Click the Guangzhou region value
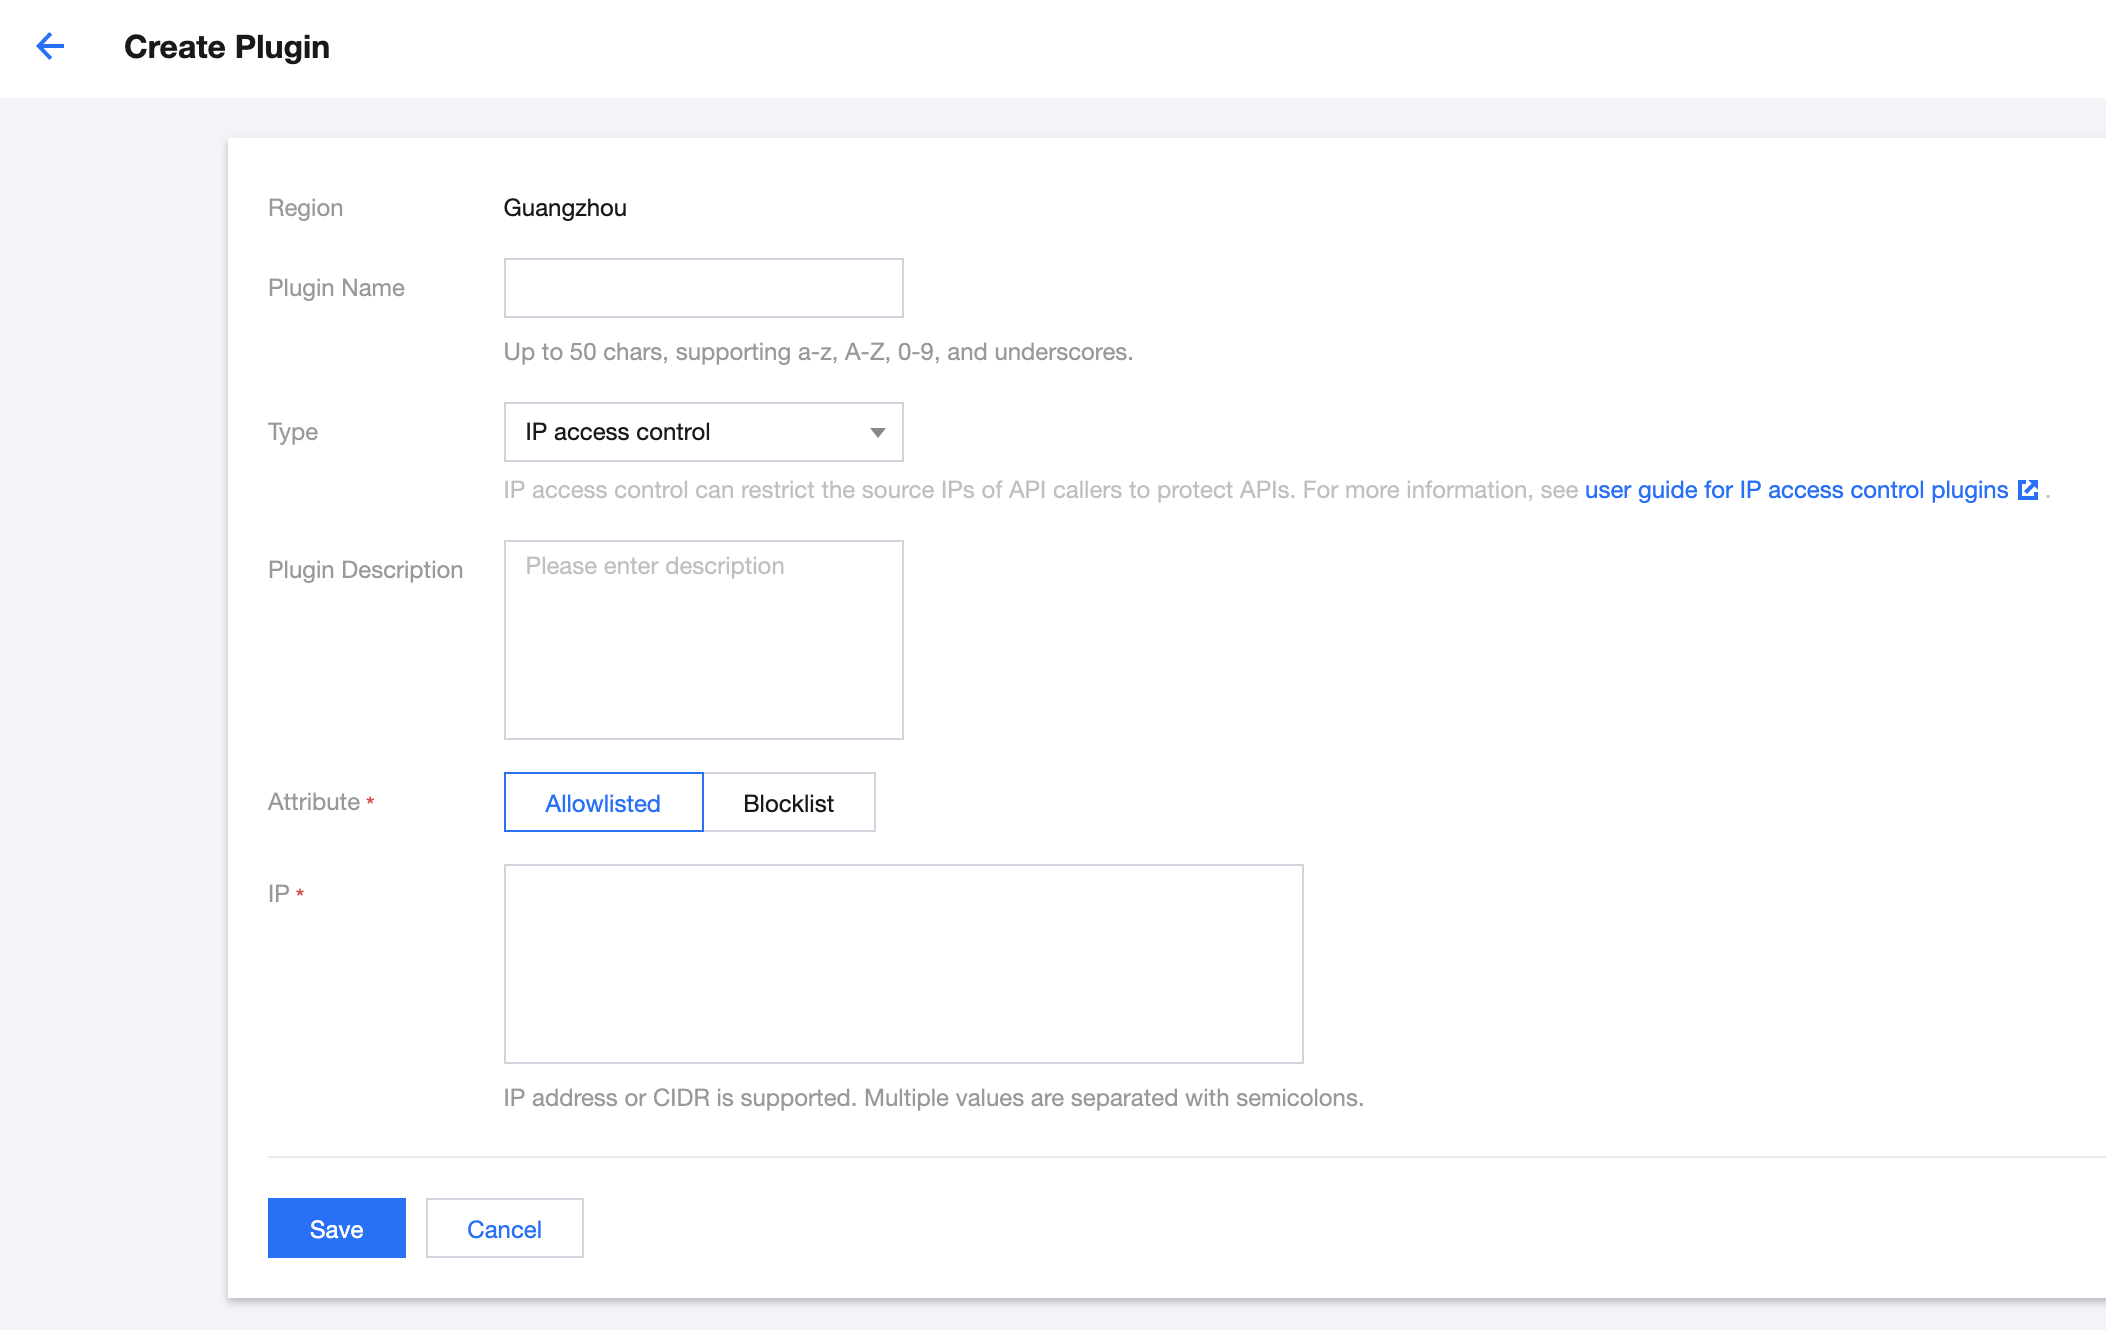The width and height of the screenshot is (2106, 1330). [565, 208]
